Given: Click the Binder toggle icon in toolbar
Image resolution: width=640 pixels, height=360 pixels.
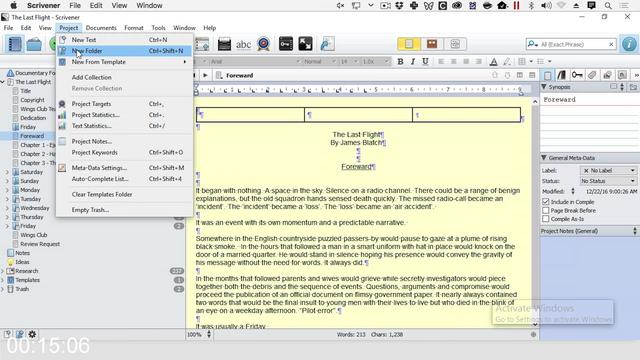Looking at the screenshot, I should coord(15,44).
